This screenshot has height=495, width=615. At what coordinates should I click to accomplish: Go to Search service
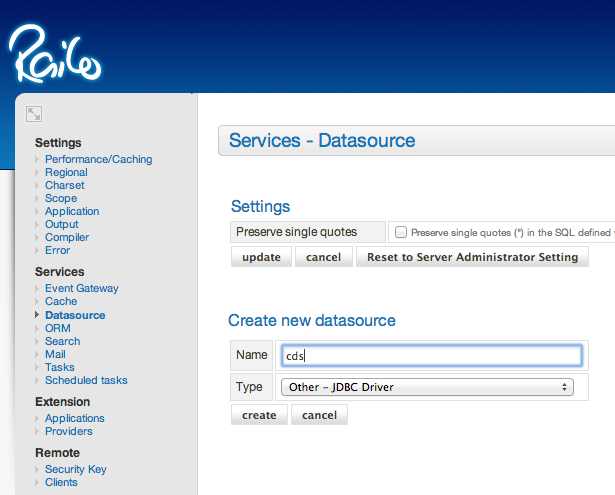(62, 341)
